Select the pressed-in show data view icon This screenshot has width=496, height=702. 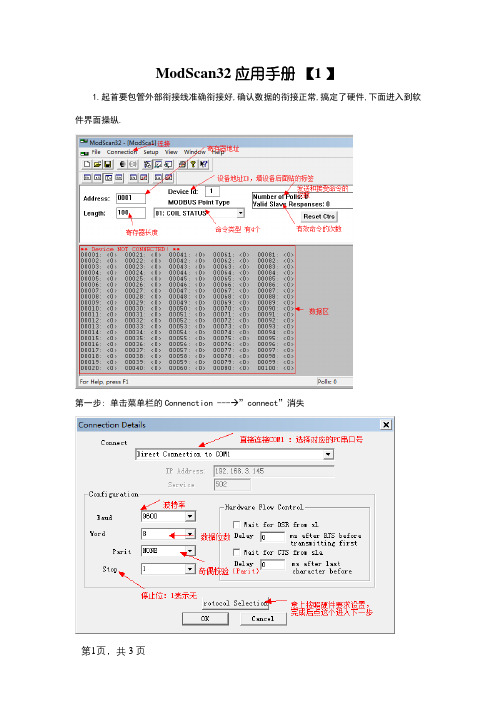158,164
